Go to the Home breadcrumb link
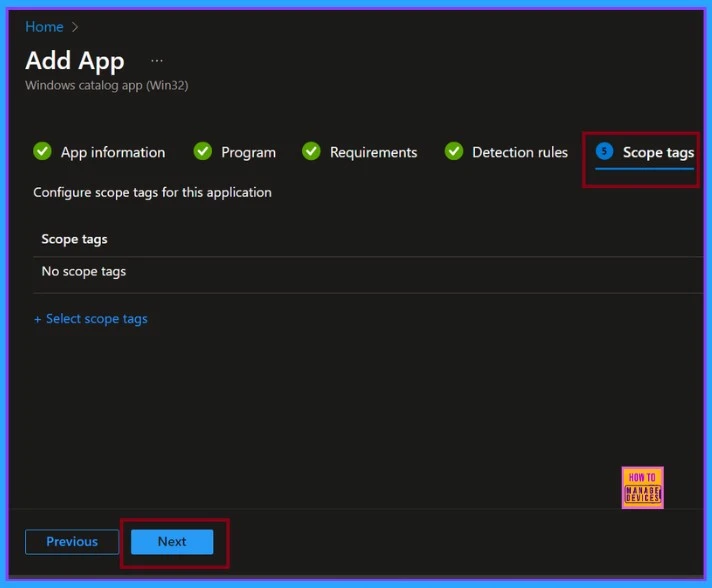 tap(44, 27)
